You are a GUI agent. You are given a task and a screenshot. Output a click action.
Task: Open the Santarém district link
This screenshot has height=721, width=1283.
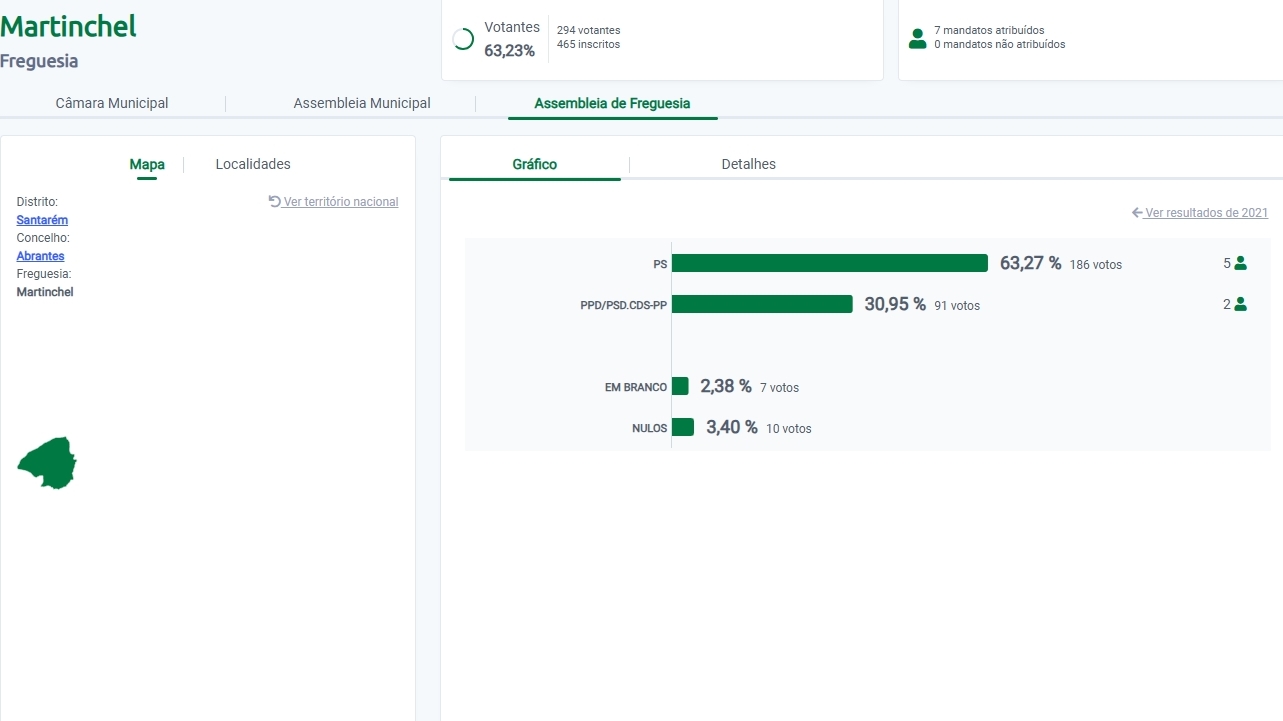[x=42, y=220]
